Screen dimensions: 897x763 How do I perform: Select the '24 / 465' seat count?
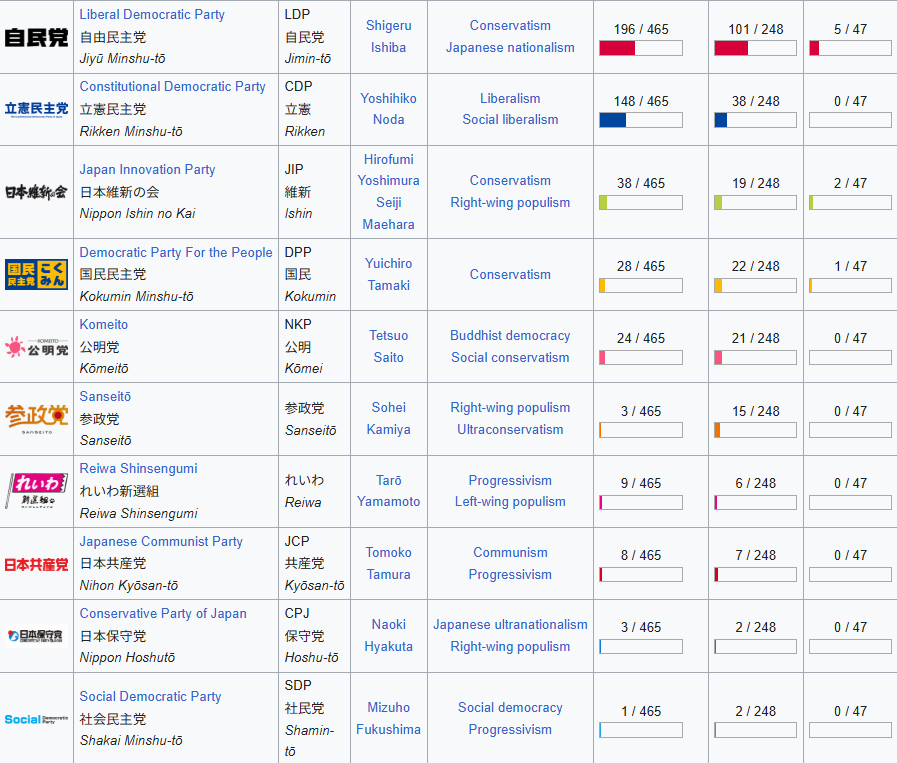coord(641,338)
